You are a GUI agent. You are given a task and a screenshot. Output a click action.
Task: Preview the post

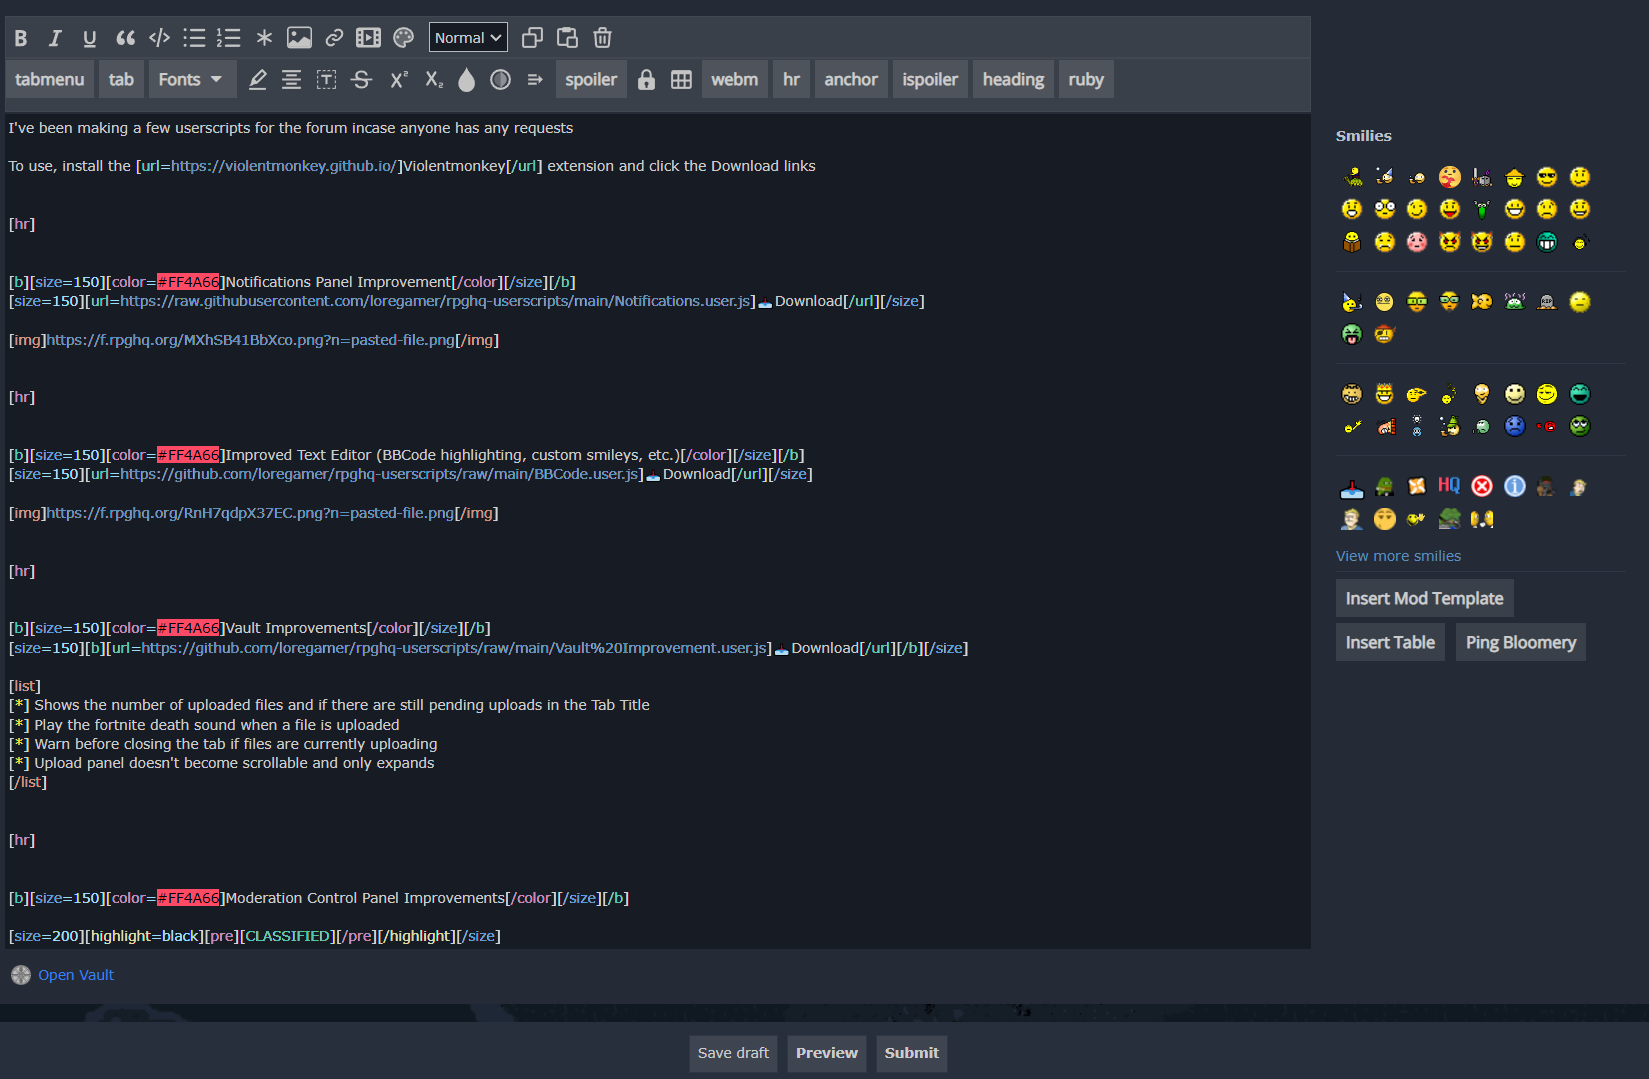(827, 1053)
